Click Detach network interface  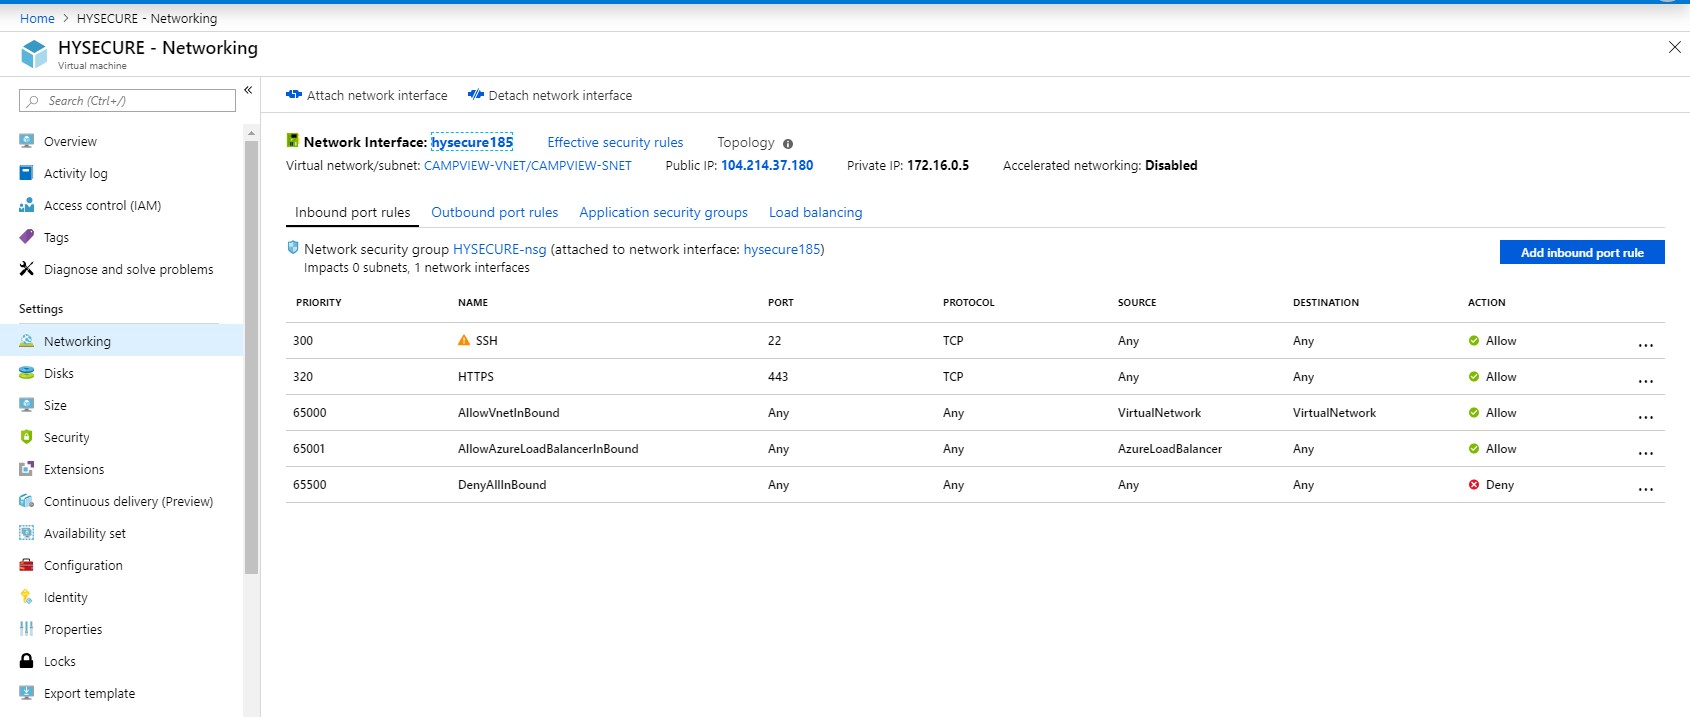(x=550, y=95)
